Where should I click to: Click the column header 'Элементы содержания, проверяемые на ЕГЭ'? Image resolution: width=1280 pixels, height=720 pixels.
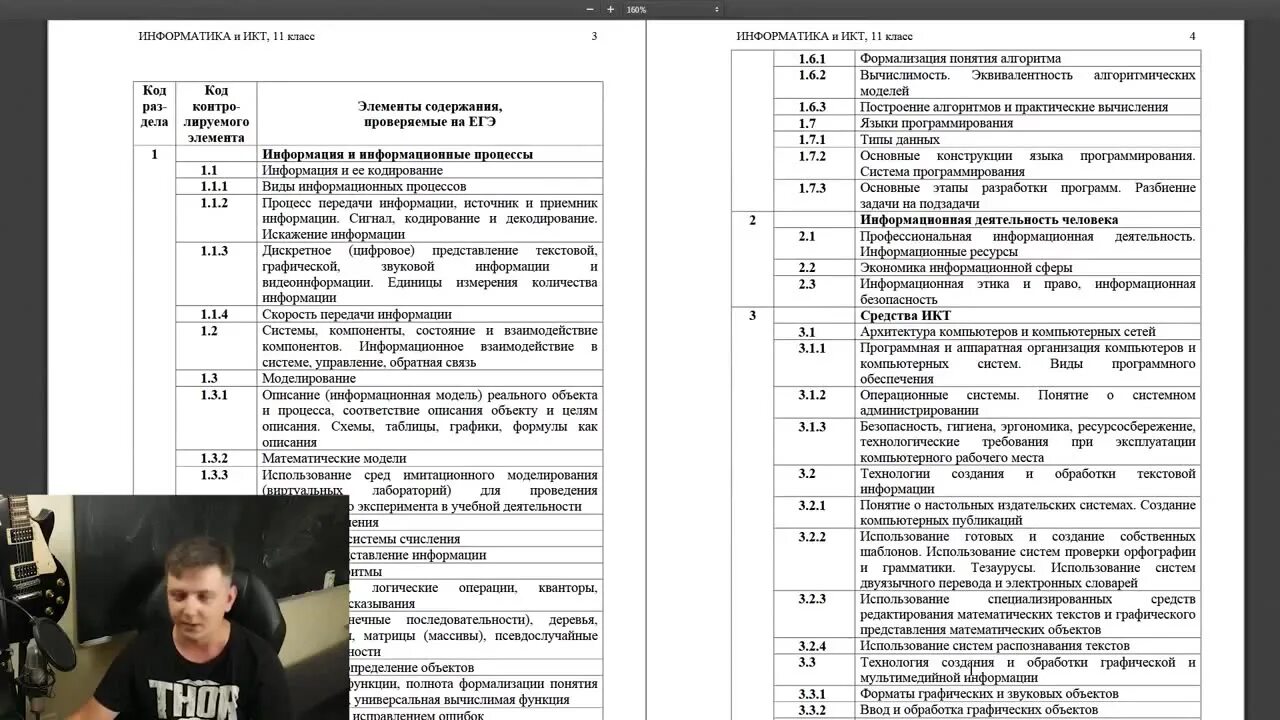430,114
